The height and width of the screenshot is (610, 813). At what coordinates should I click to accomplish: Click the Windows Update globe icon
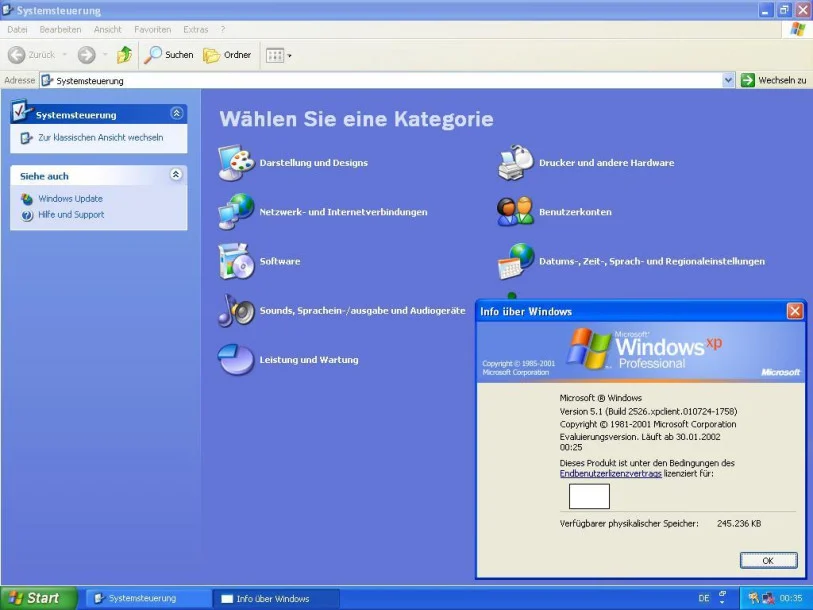click(27, 199)
